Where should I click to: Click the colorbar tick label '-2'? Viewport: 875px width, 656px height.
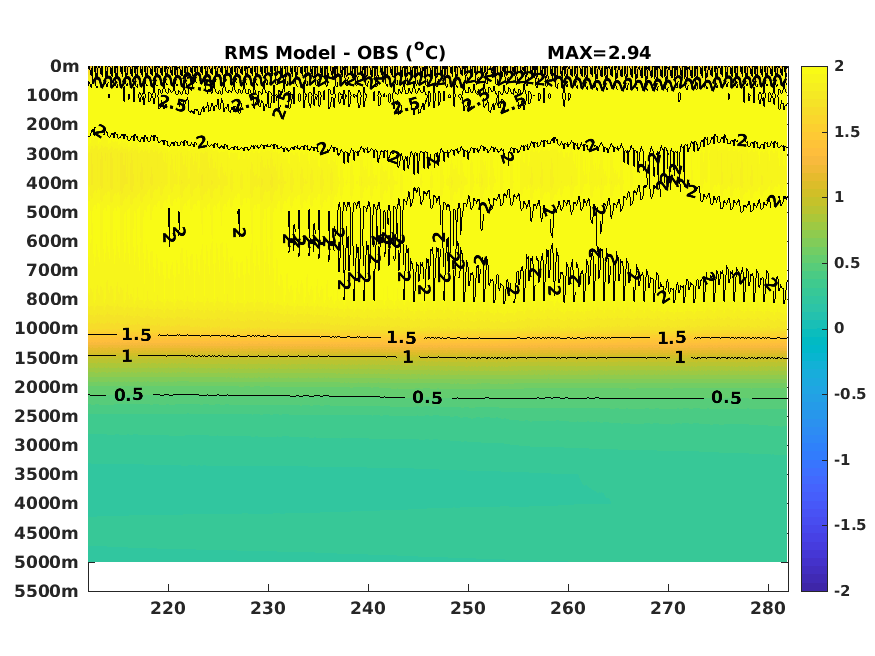point(842,590)
